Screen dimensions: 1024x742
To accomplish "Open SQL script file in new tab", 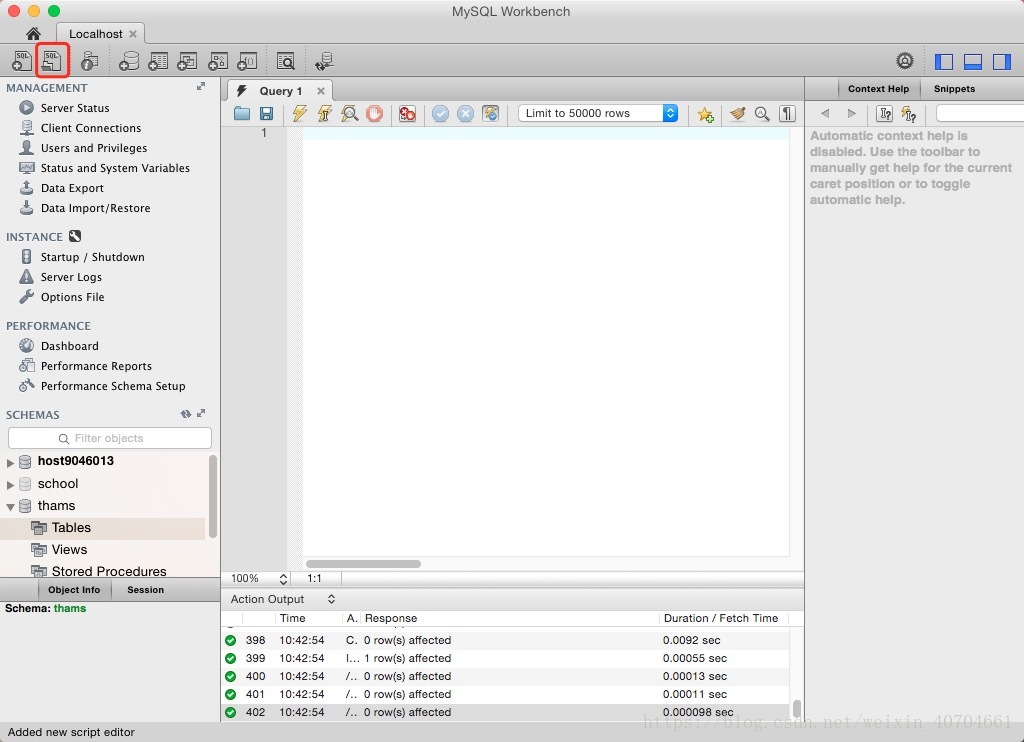I will click(52, 61).
